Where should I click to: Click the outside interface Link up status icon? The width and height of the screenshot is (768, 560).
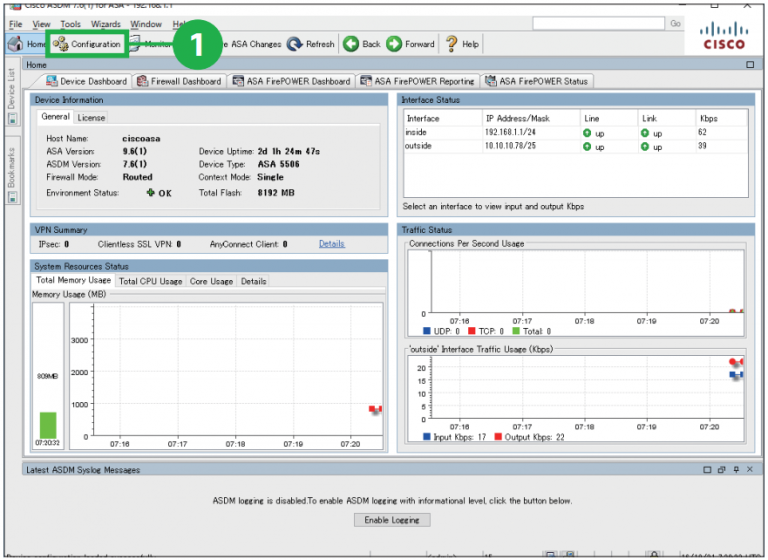[x=645, y=146]
